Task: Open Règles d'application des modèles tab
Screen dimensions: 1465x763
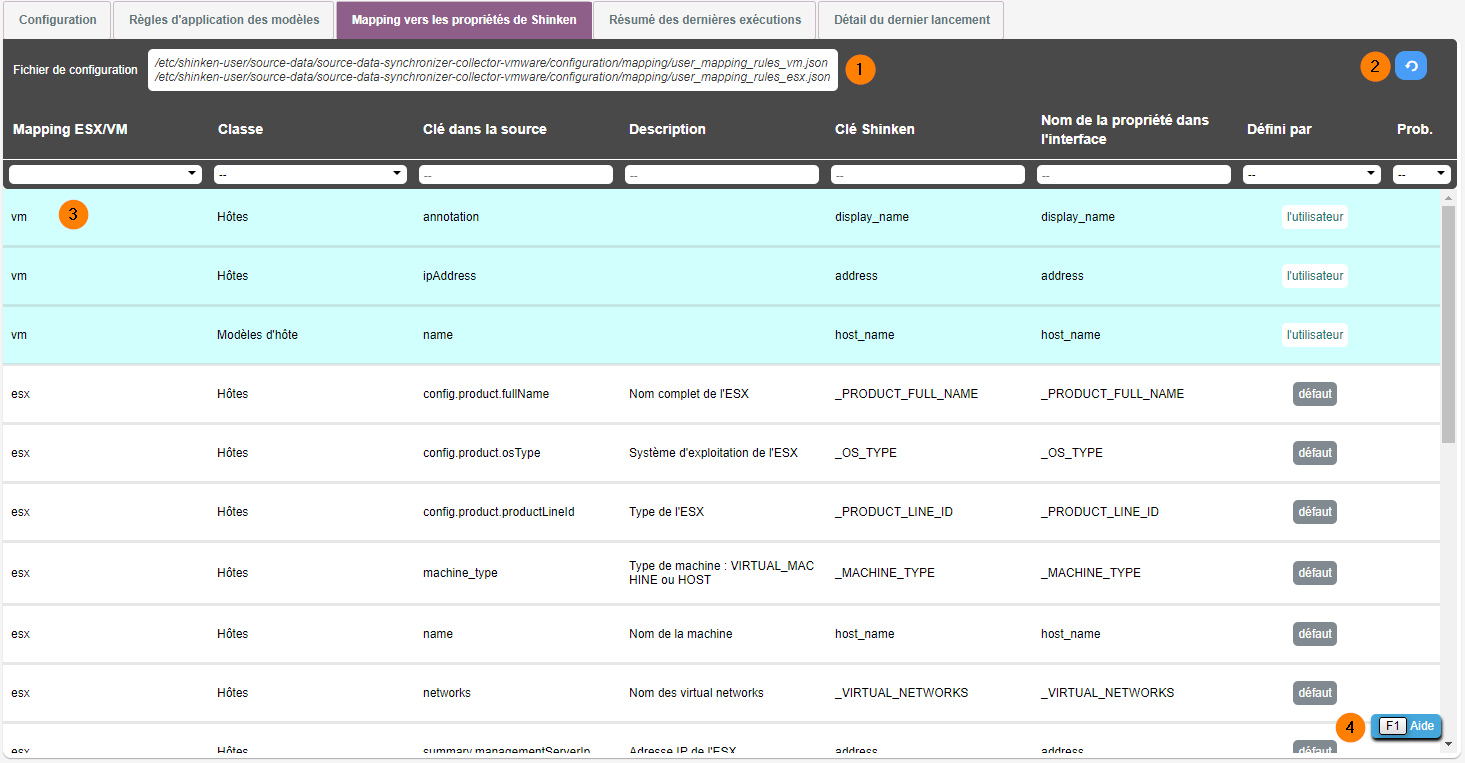Action: pyautogui.click(x=224, y=20)
